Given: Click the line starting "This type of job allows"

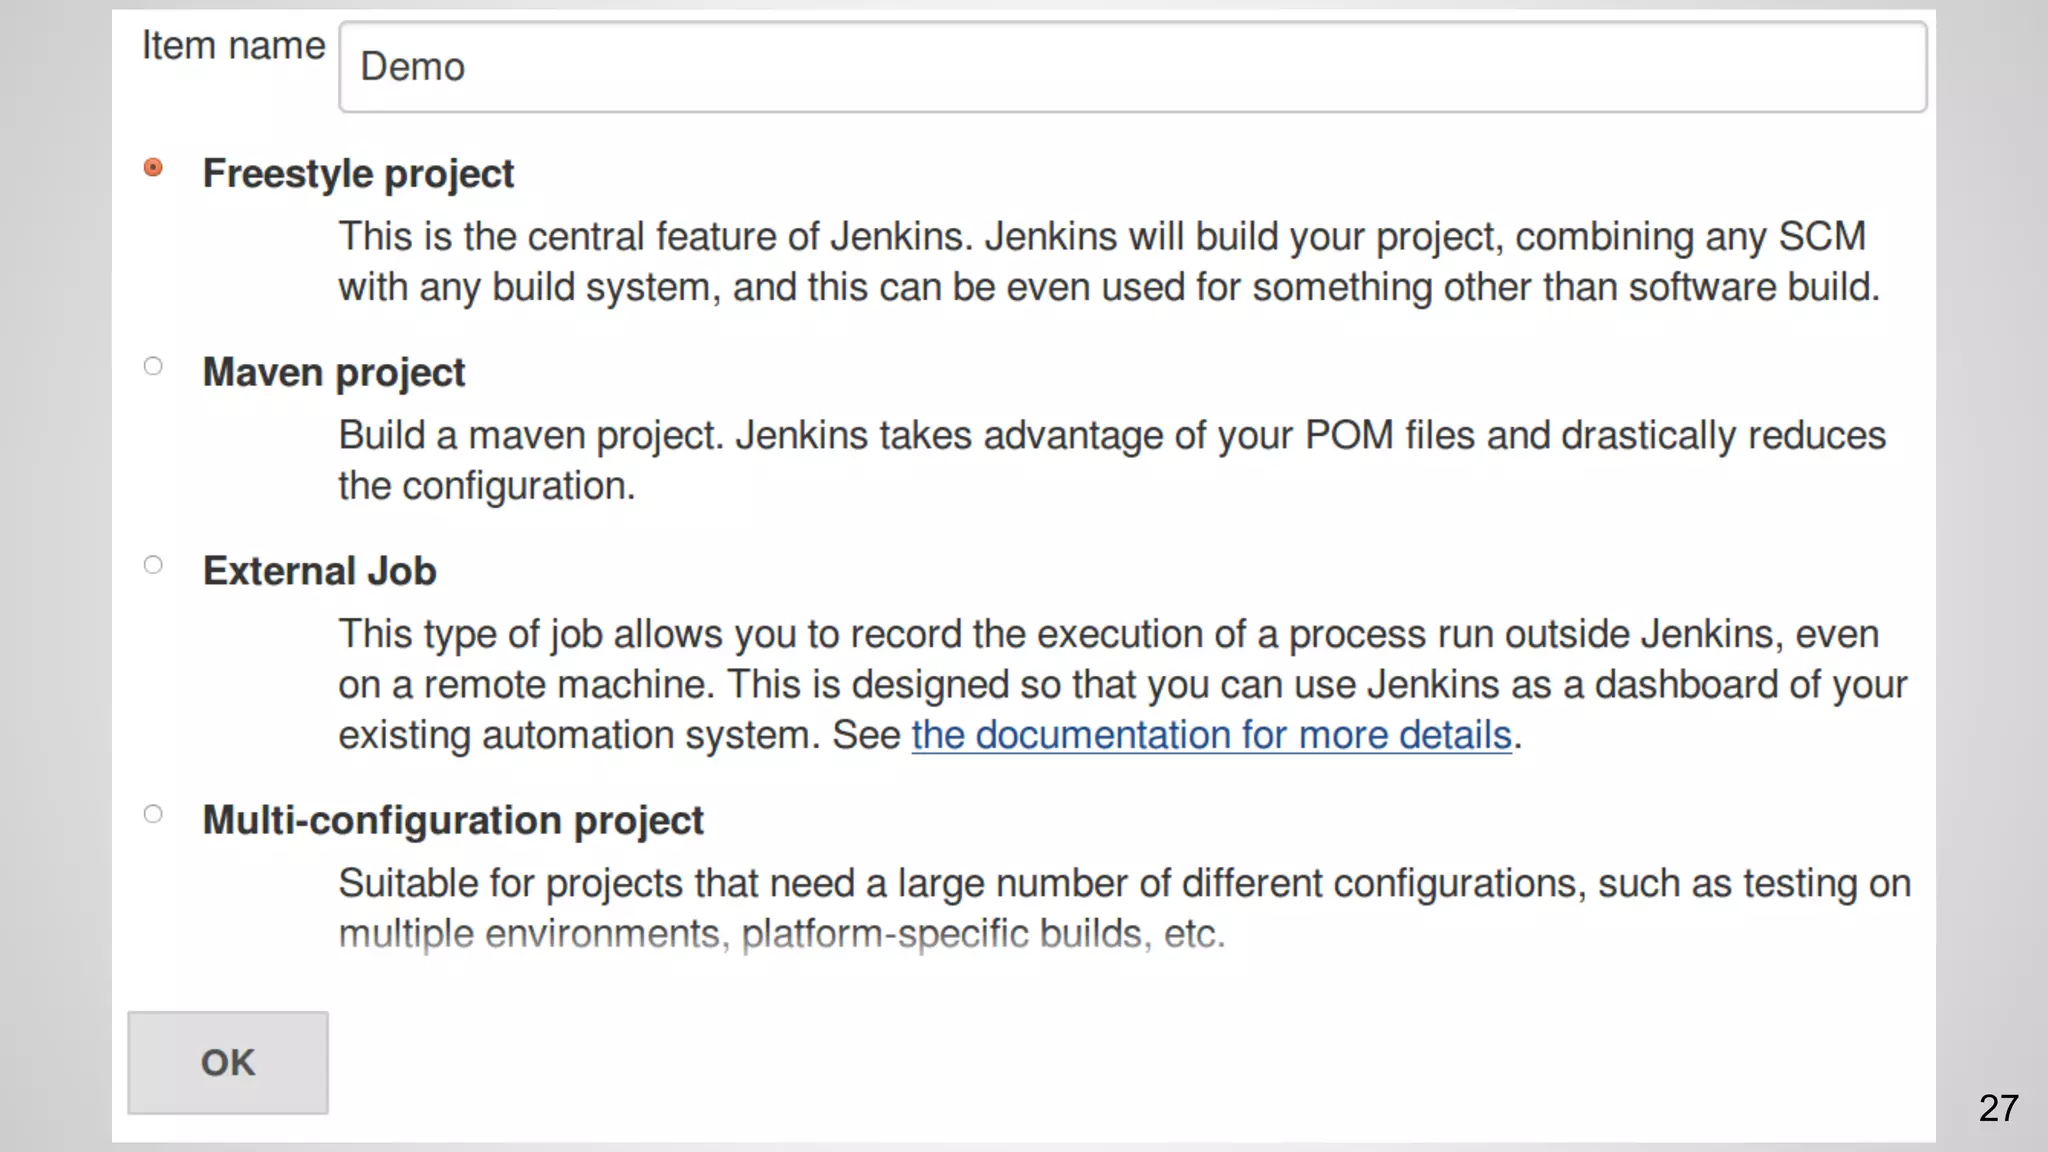Looking at the screenshot, I should [1108, 634].
